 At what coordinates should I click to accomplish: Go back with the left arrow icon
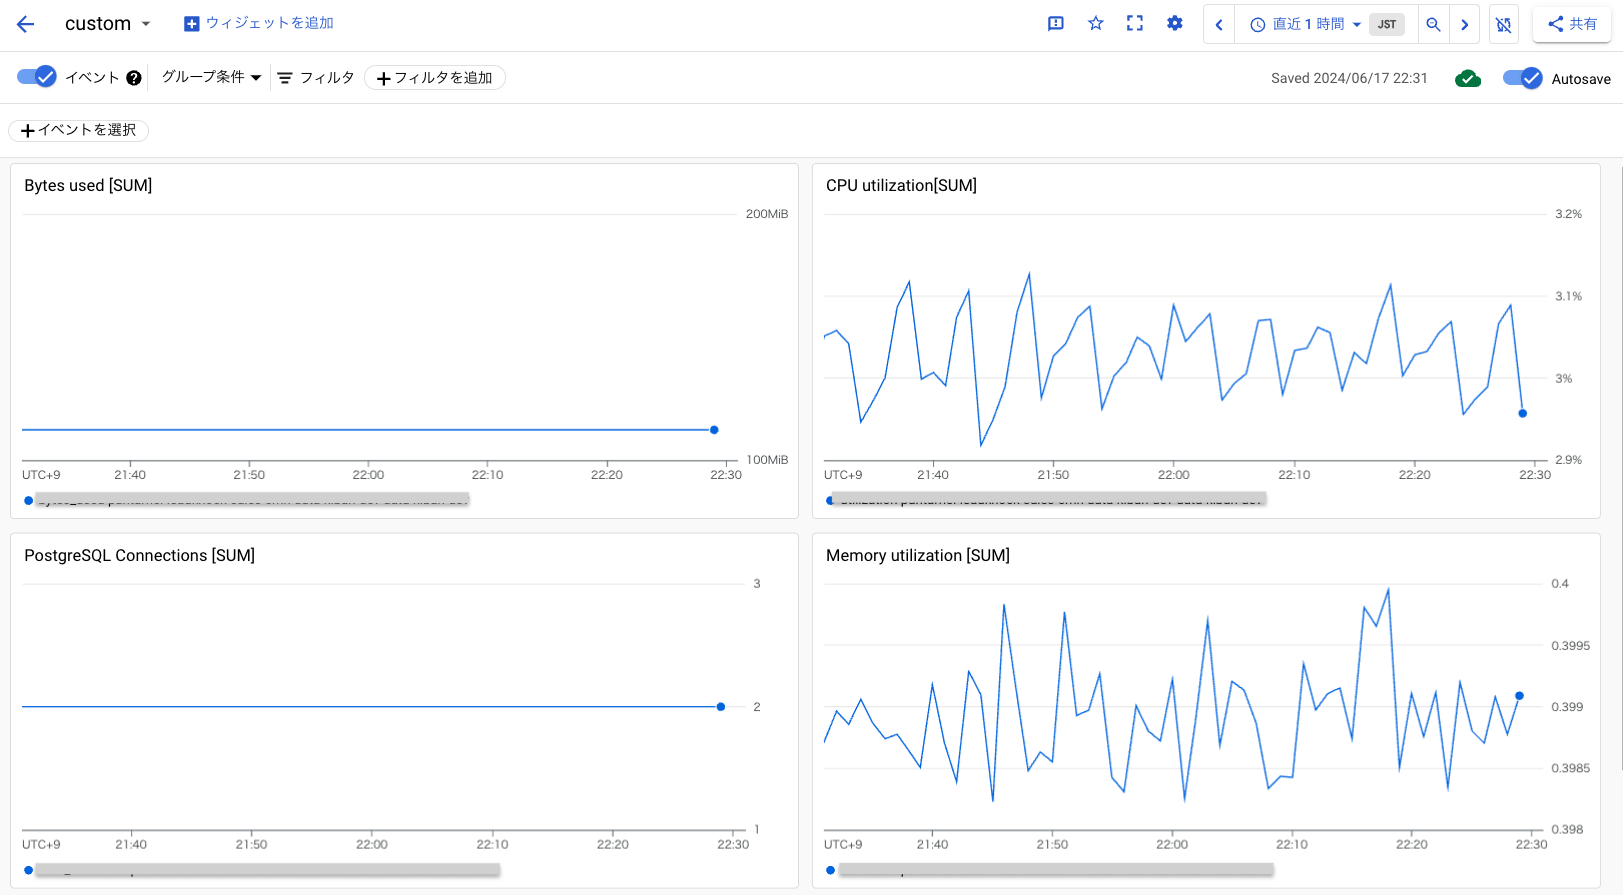(x=26, y=24)
